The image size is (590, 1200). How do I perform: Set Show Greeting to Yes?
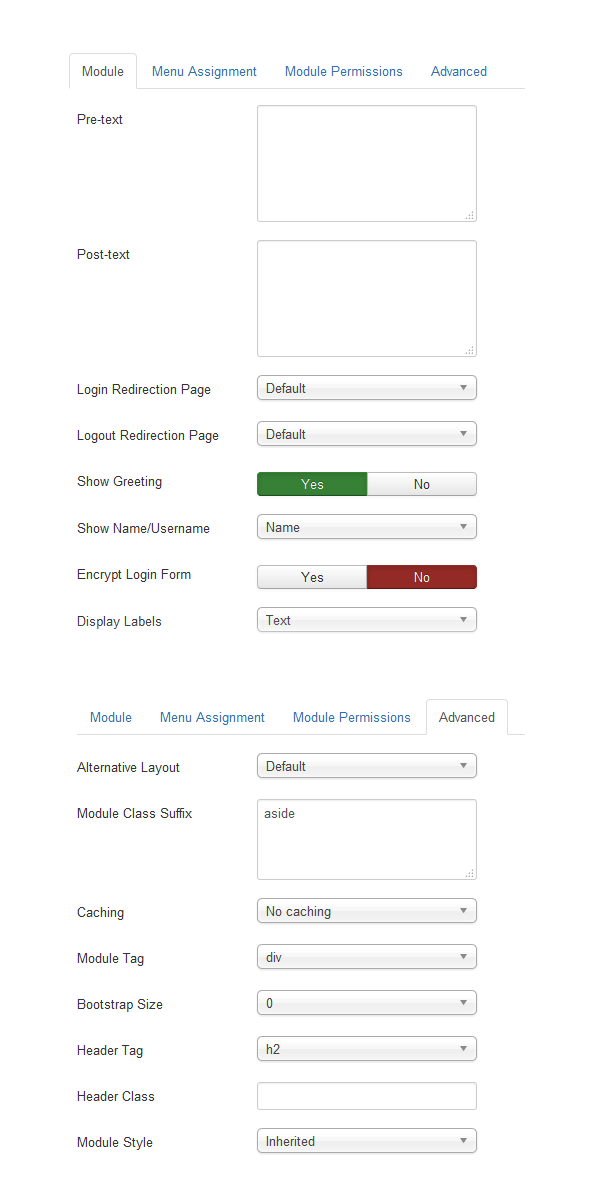click(312, 484)
